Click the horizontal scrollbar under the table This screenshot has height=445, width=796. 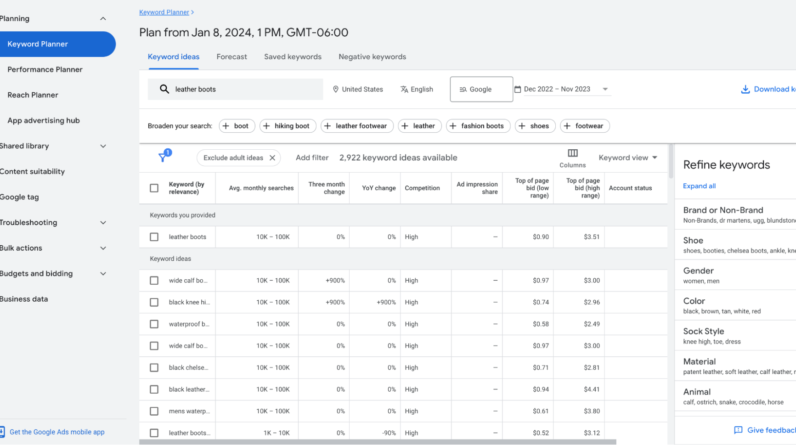tap(377, 442)
